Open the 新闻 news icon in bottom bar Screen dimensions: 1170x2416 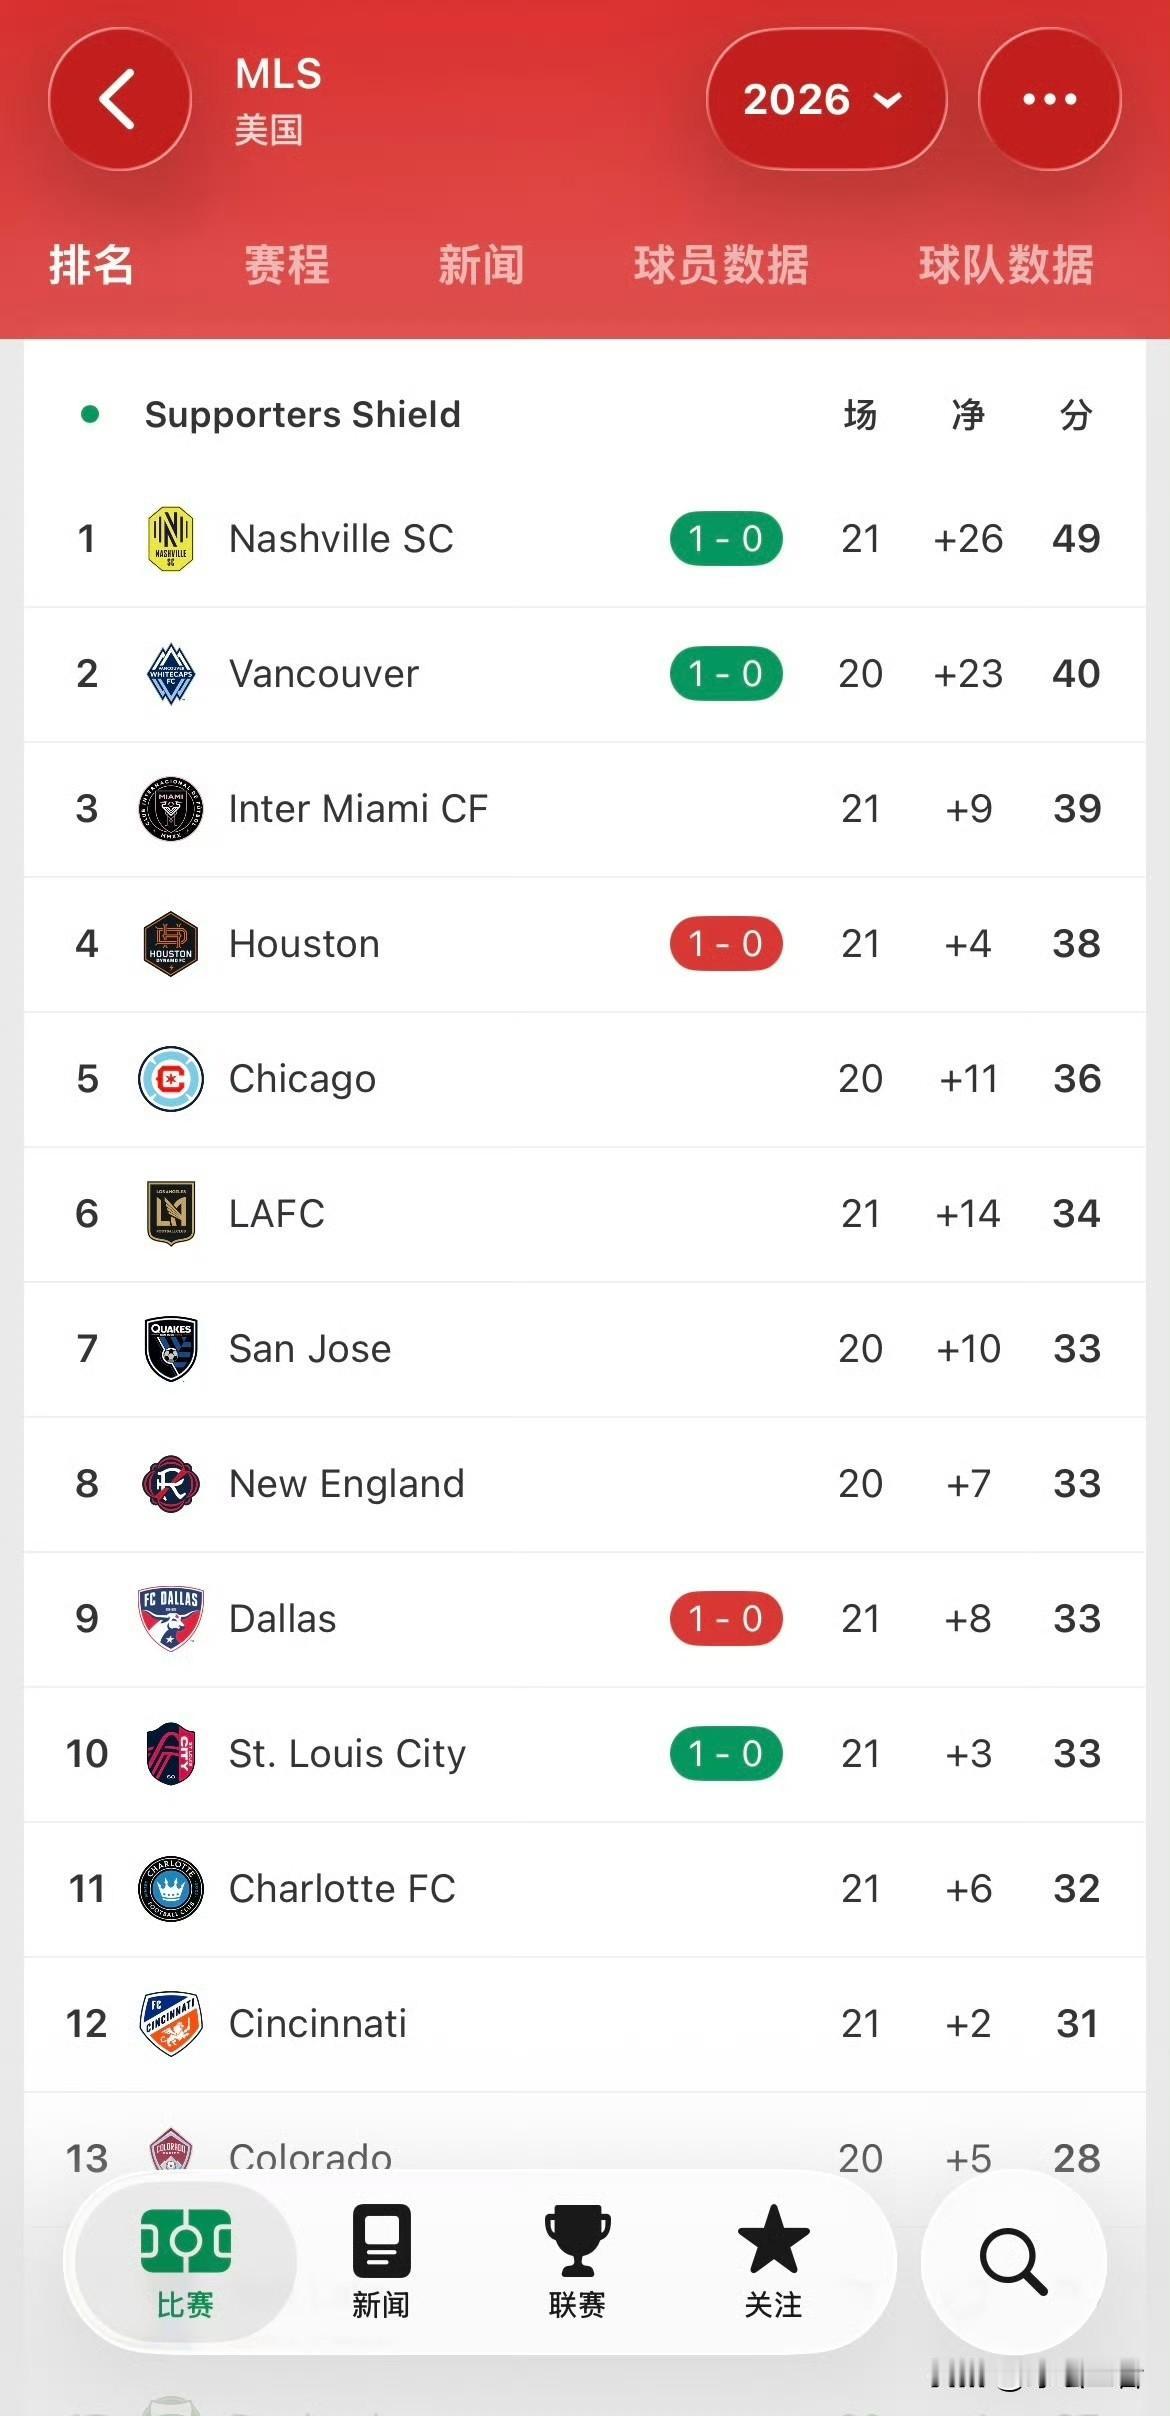[381, 2262]
